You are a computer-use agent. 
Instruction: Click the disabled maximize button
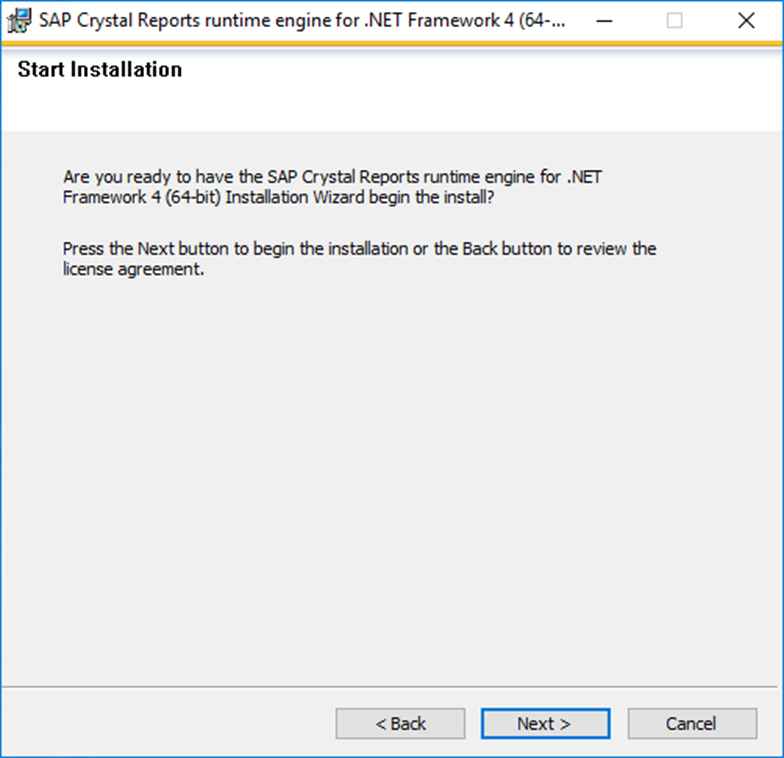674,20
